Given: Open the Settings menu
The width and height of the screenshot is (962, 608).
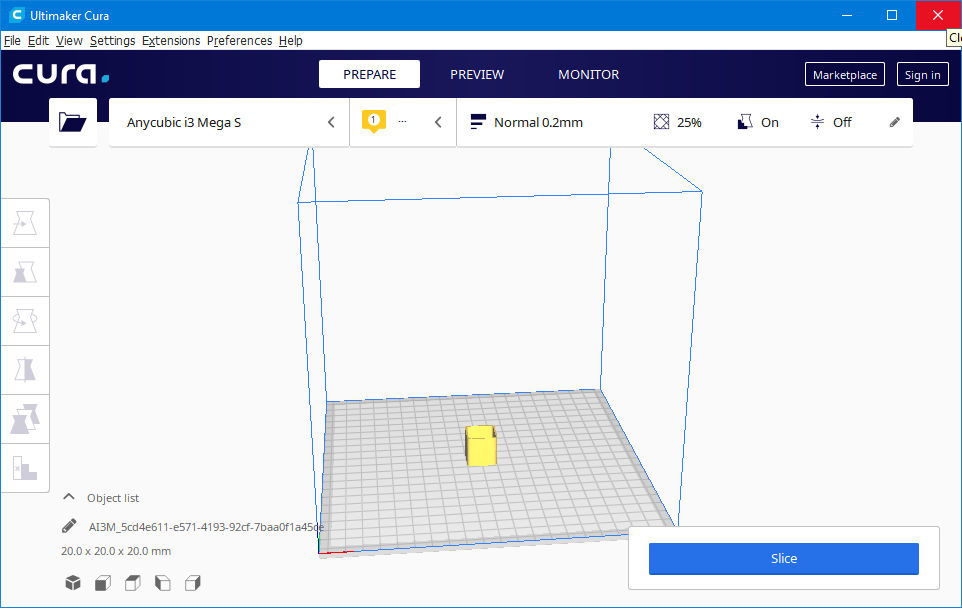Looking at the screenshot, I should [112, 40].
